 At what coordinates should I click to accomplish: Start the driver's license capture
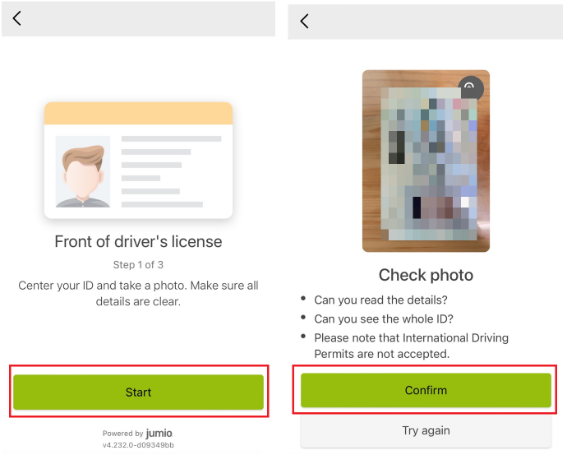click(138, 392)
